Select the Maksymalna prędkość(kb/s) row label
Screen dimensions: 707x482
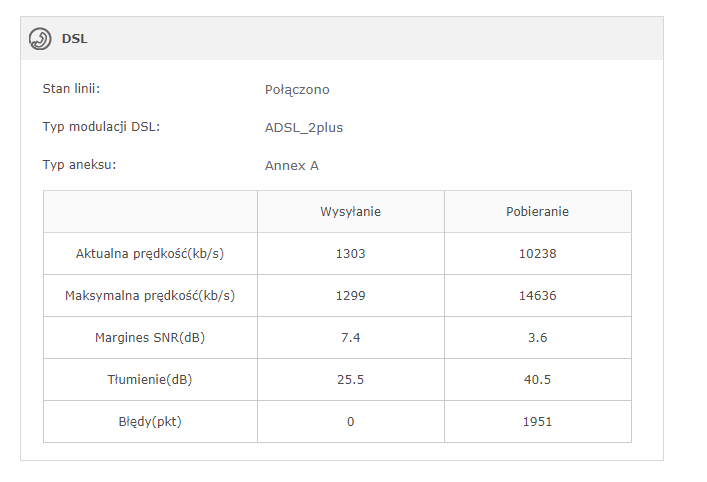click(150, 296)
